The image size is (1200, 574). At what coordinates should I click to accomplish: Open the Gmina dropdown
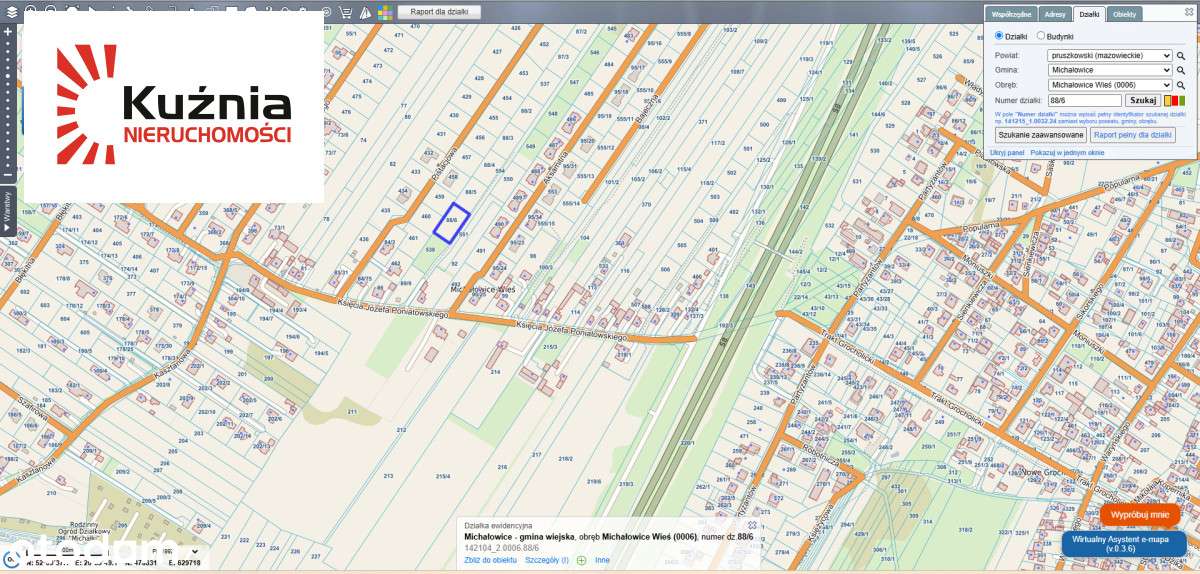(1110, 71)
